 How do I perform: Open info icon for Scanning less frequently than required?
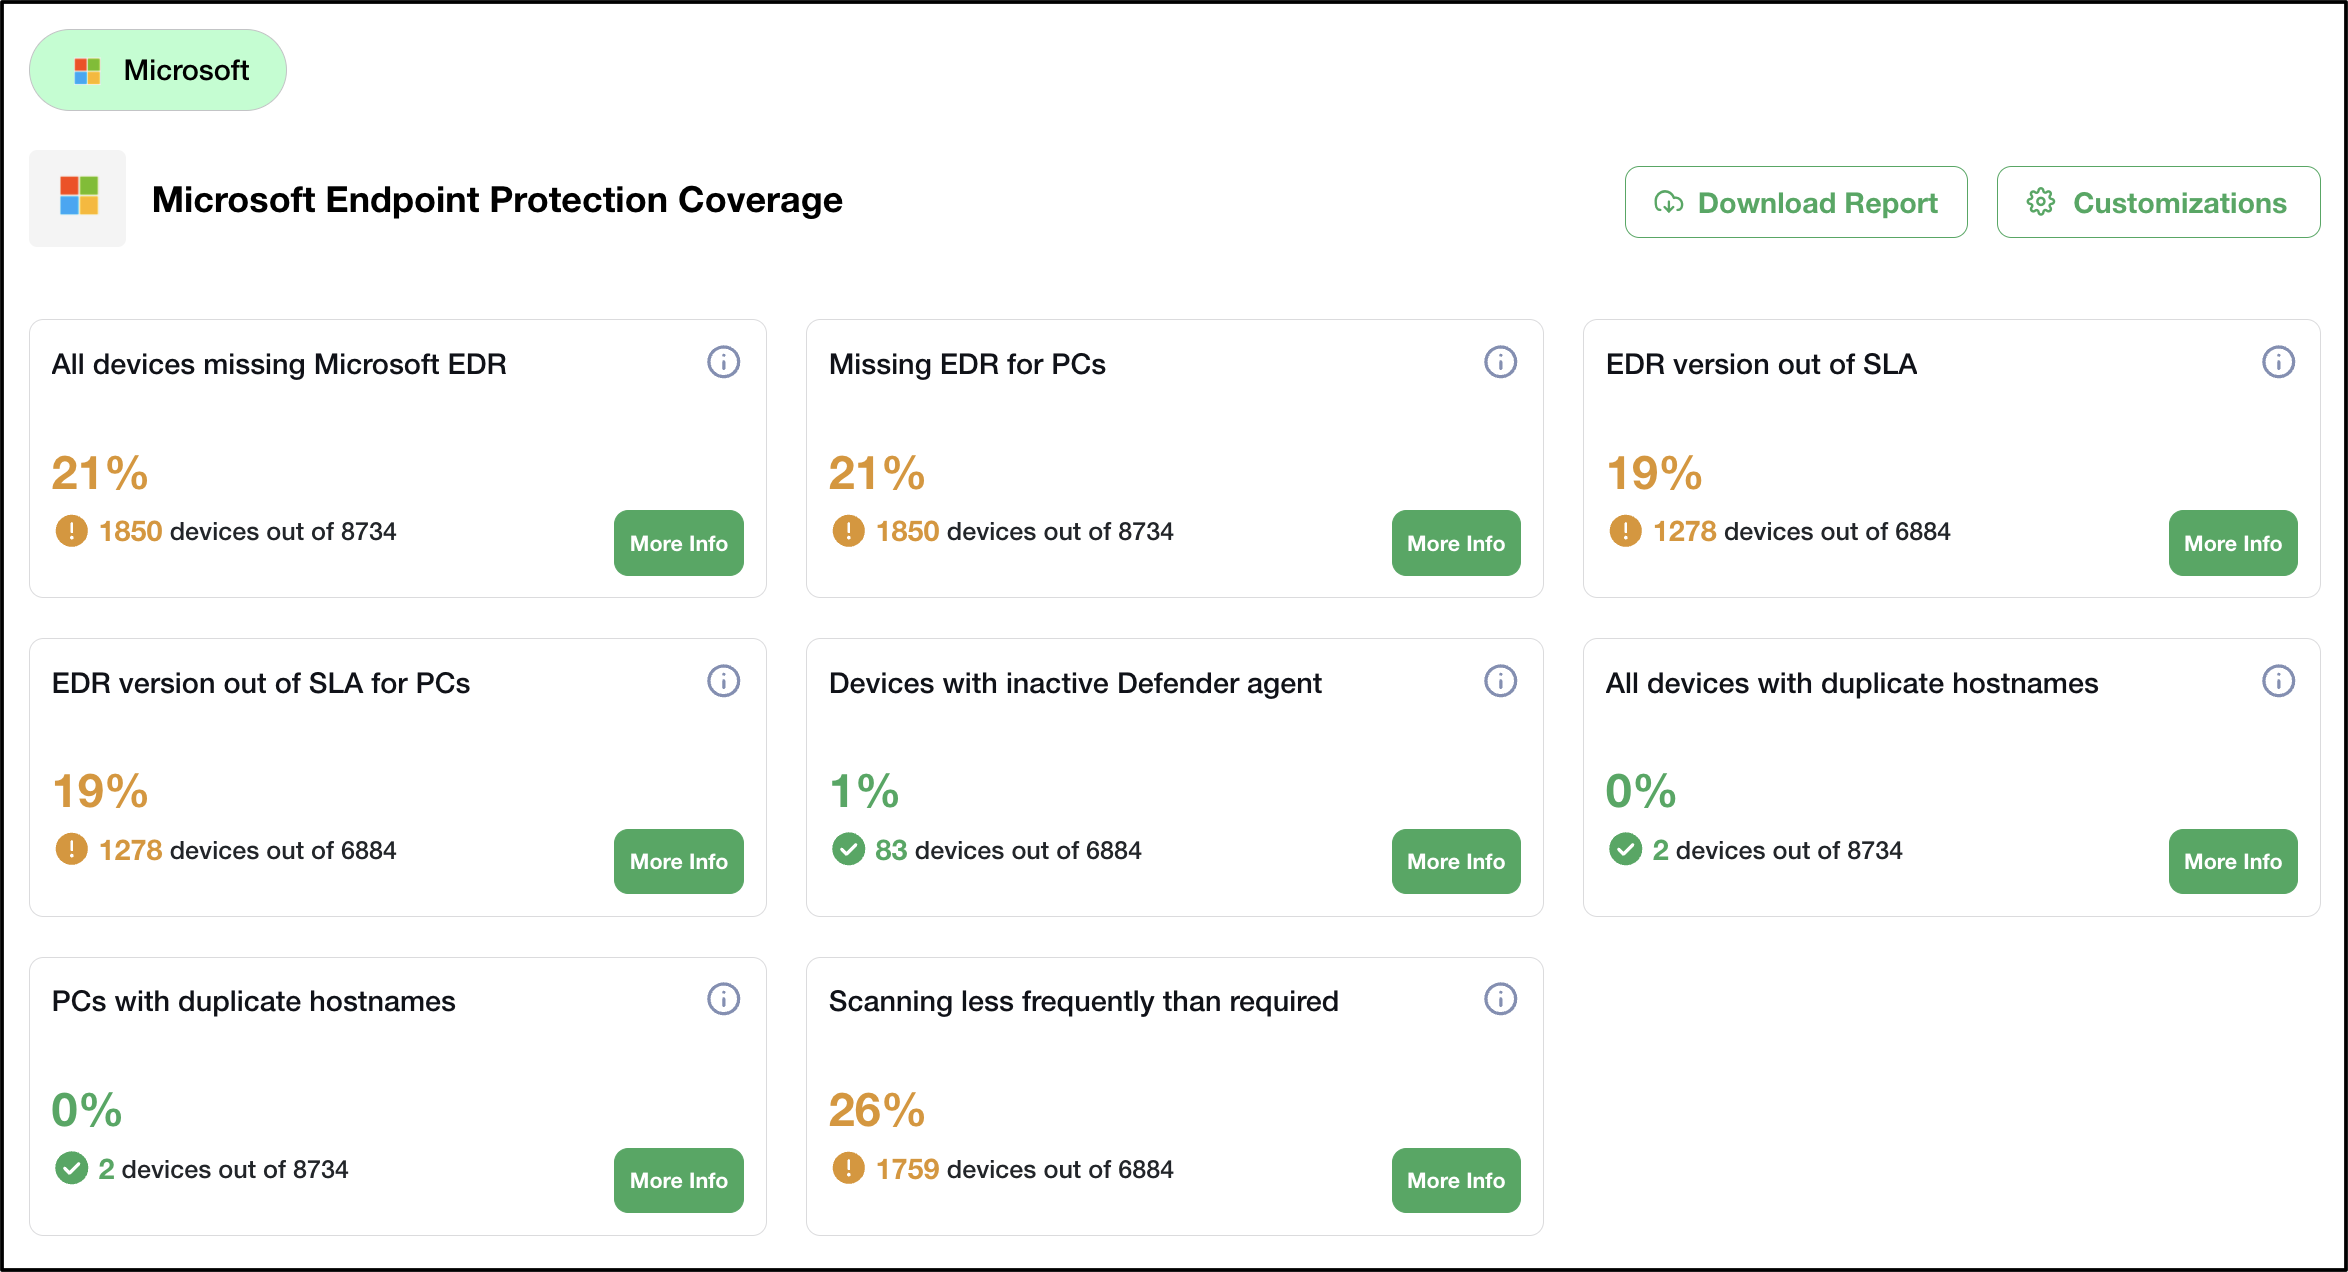pos(1500,999)
